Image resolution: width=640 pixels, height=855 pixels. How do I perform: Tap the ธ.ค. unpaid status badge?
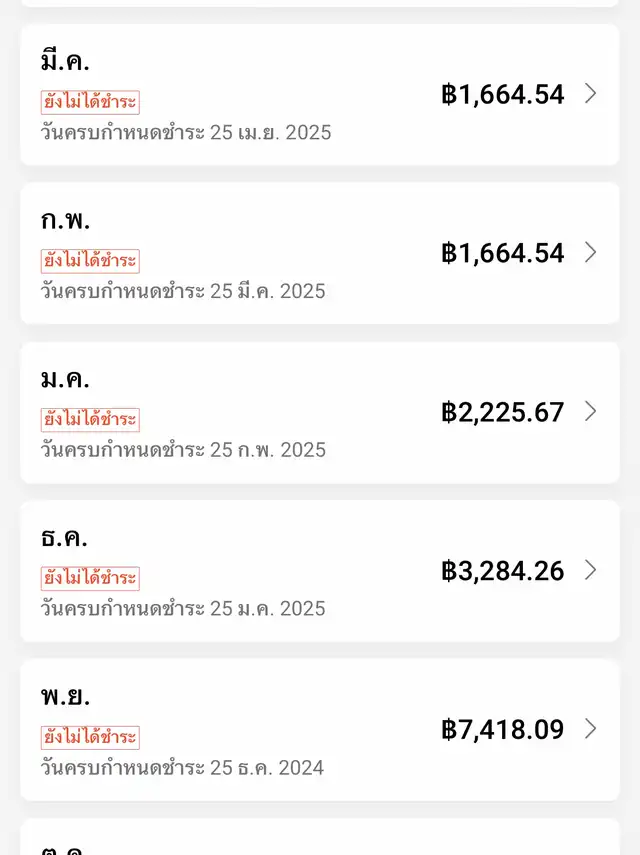coord(90,579)
